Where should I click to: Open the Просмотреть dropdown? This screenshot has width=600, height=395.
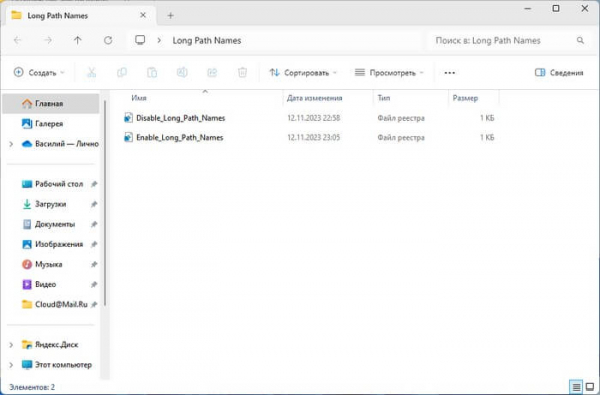(389, 73)
